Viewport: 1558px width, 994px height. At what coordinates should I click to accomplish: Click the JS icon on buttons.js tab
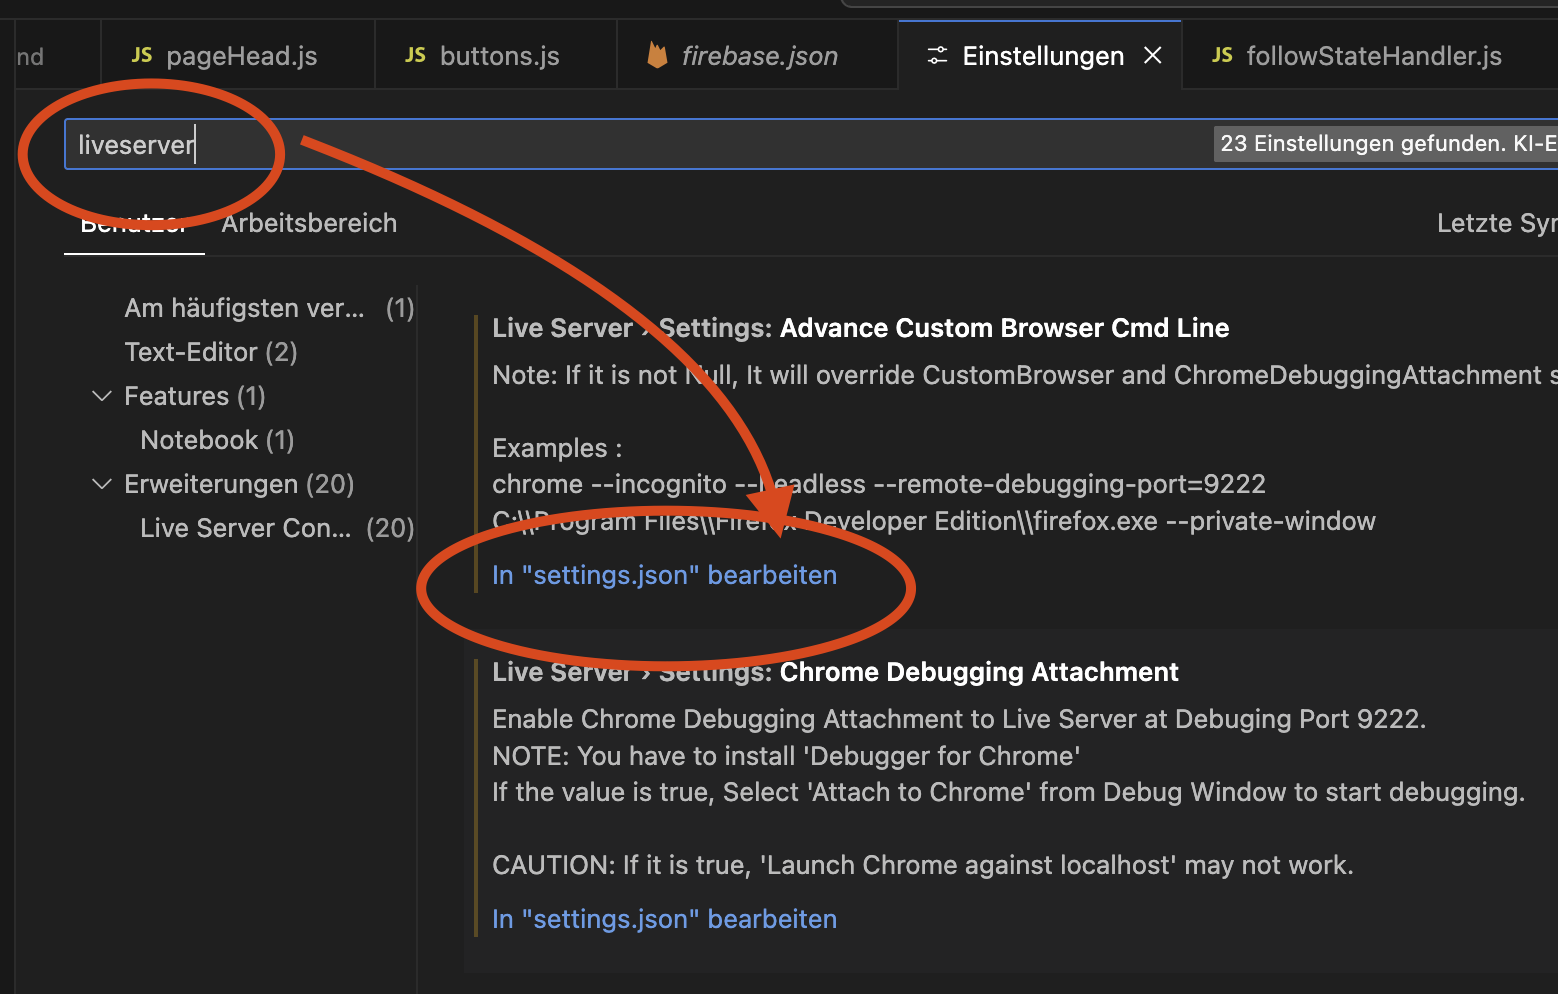(x=415, y=56)
